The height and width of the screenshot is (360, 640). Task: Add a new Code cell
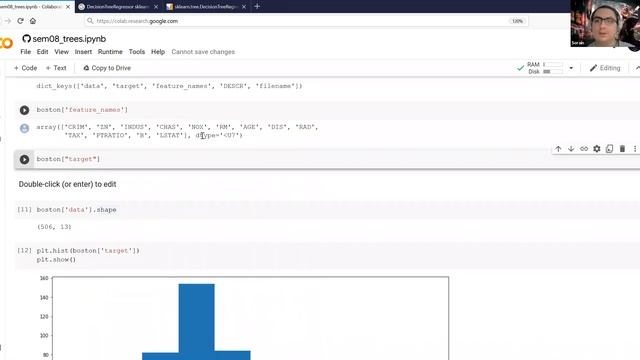pyautogui.click(x=25, y=68)
